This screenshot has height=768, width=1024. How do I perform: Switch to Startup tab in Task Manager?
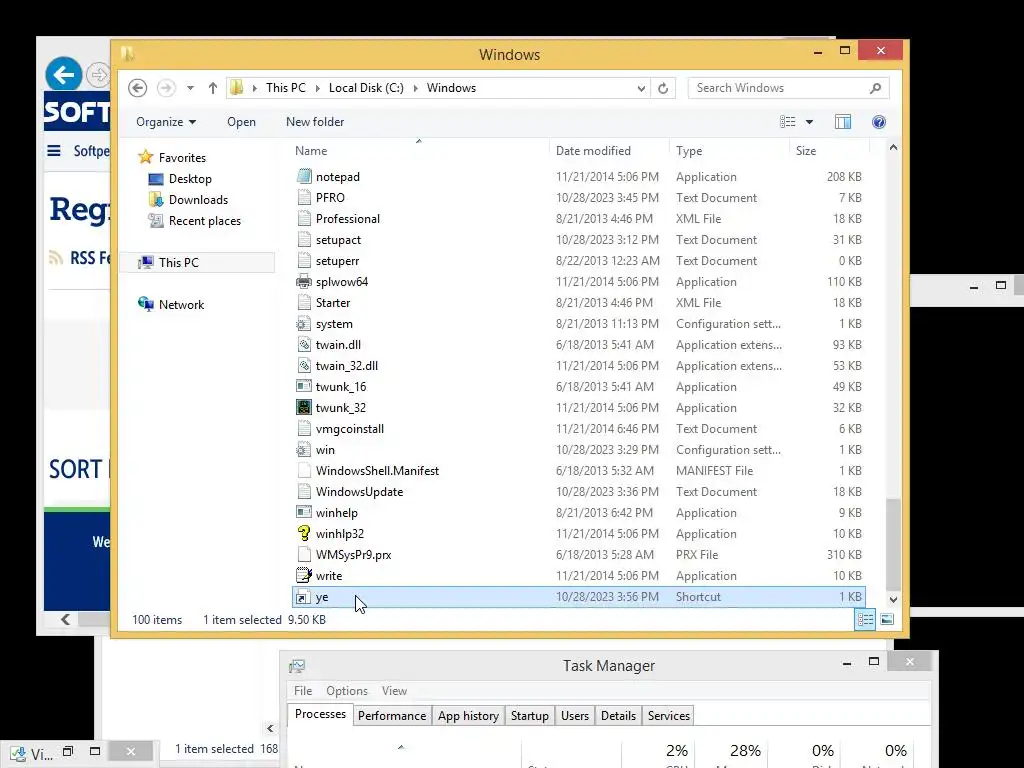530,716
